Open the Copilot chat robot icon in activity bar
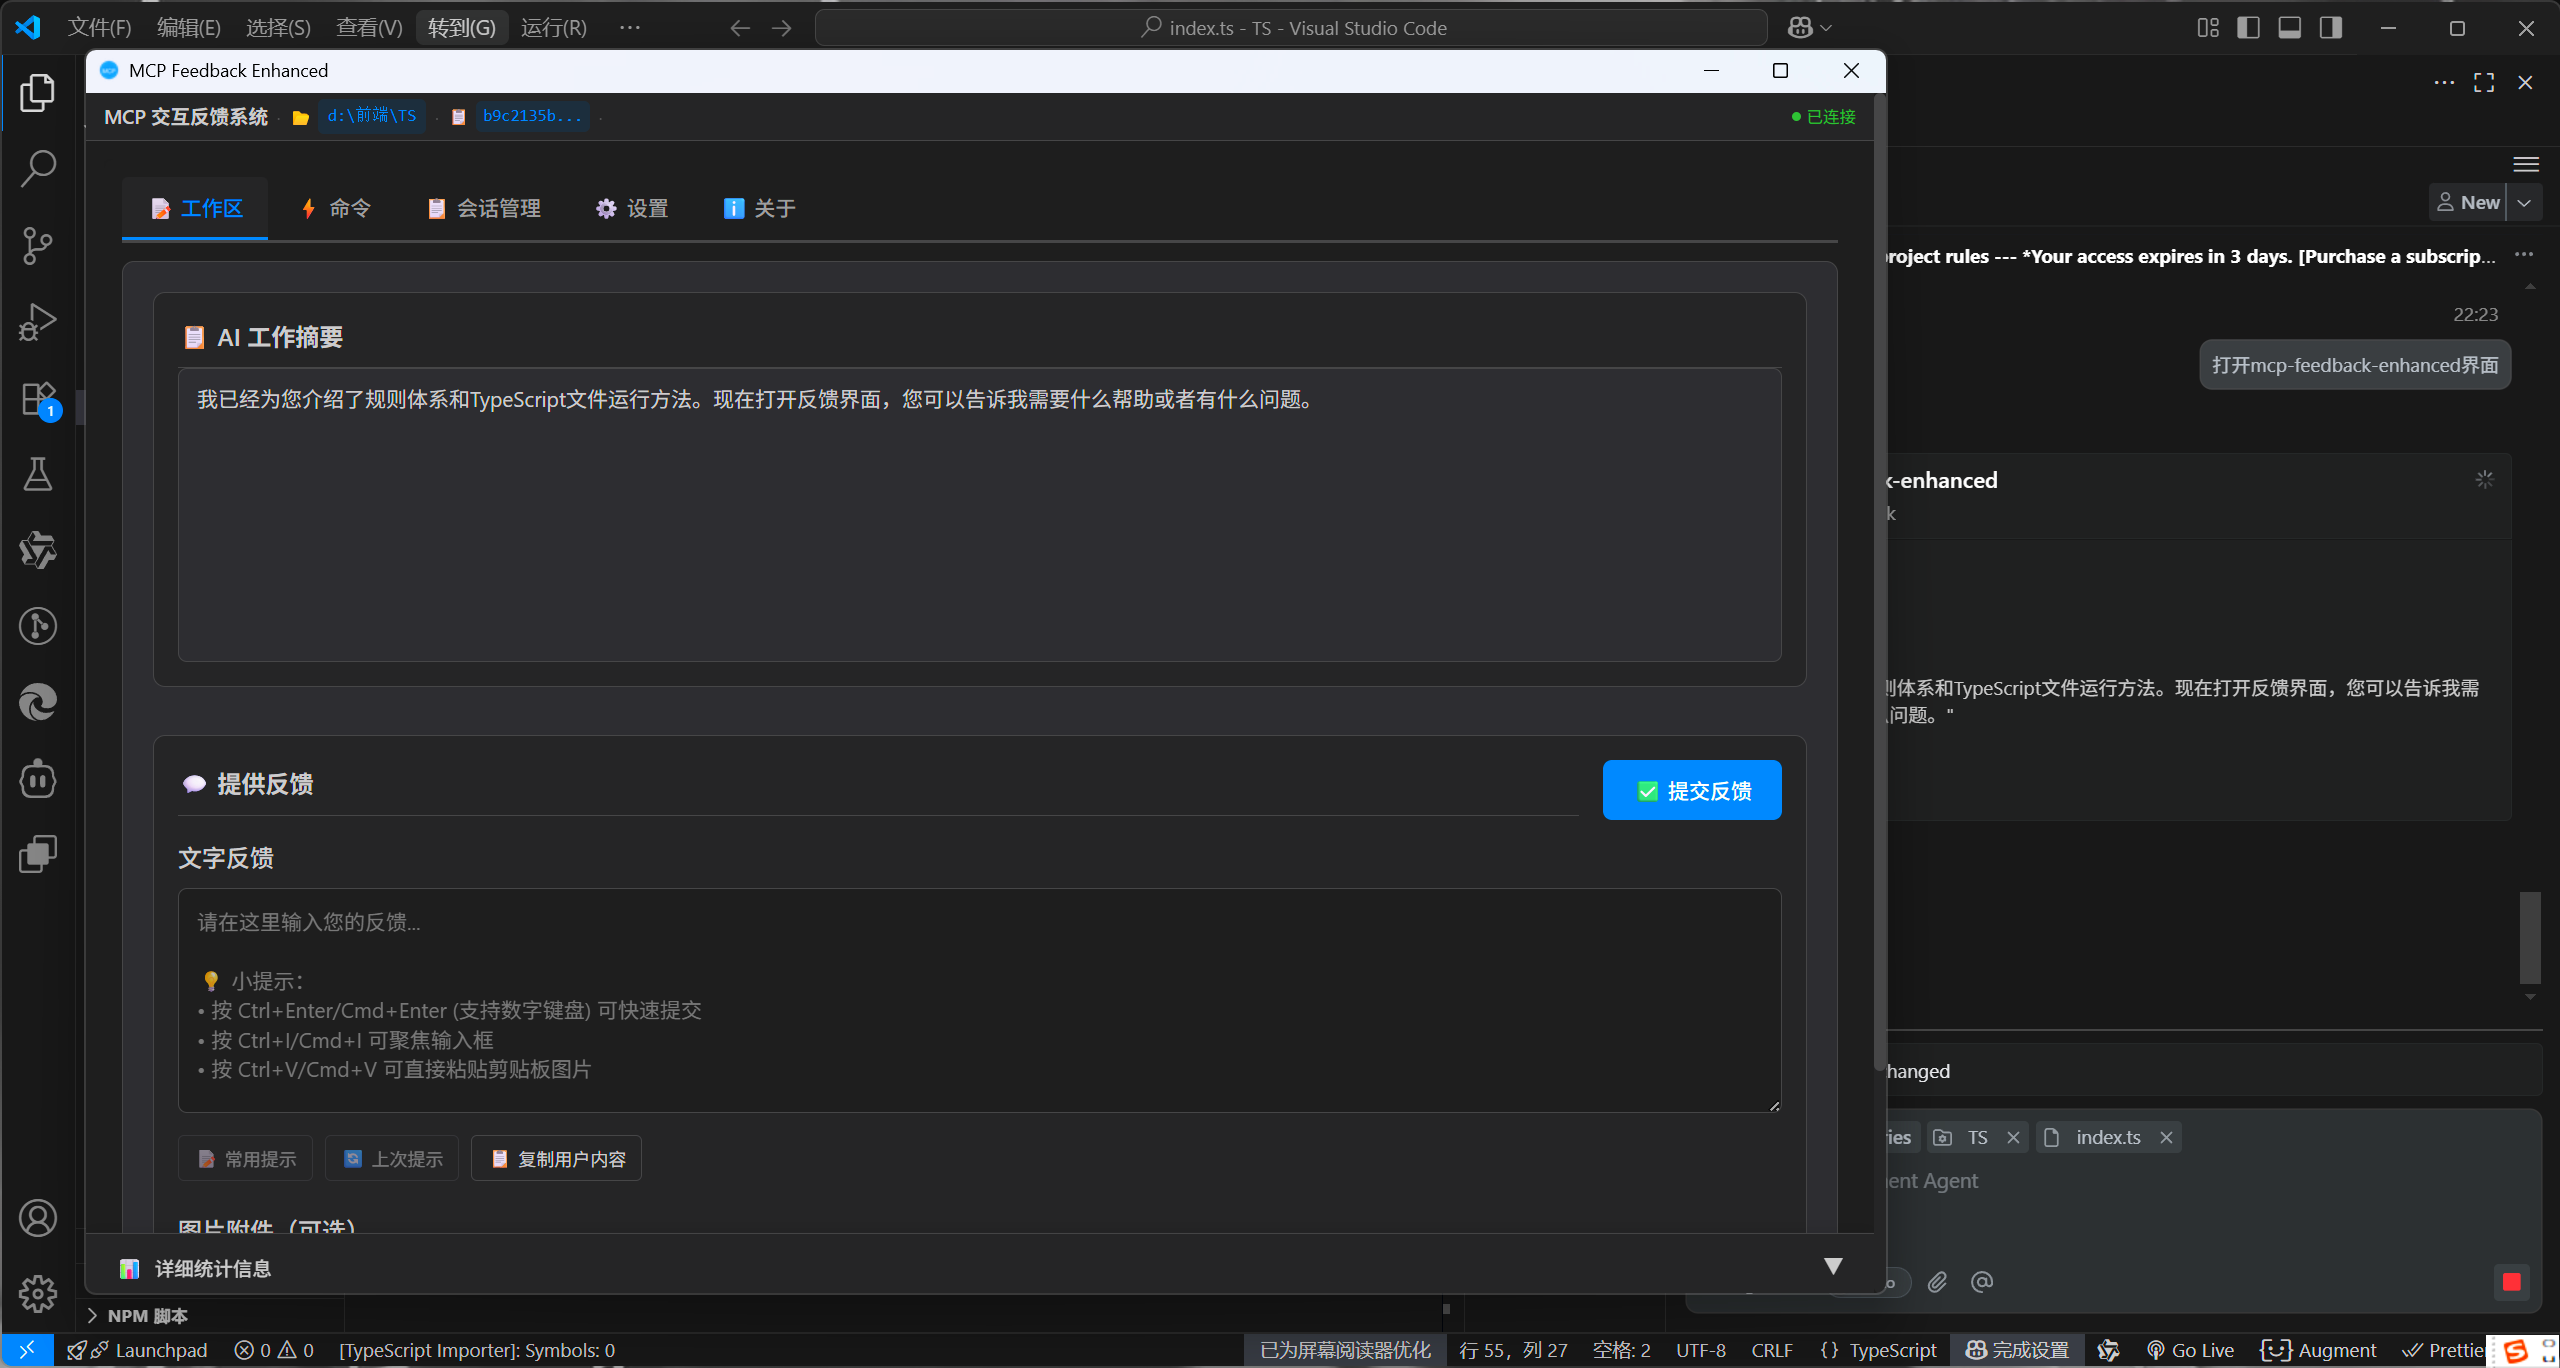This screenshot has height=1368, width=2560. (38, 778)
